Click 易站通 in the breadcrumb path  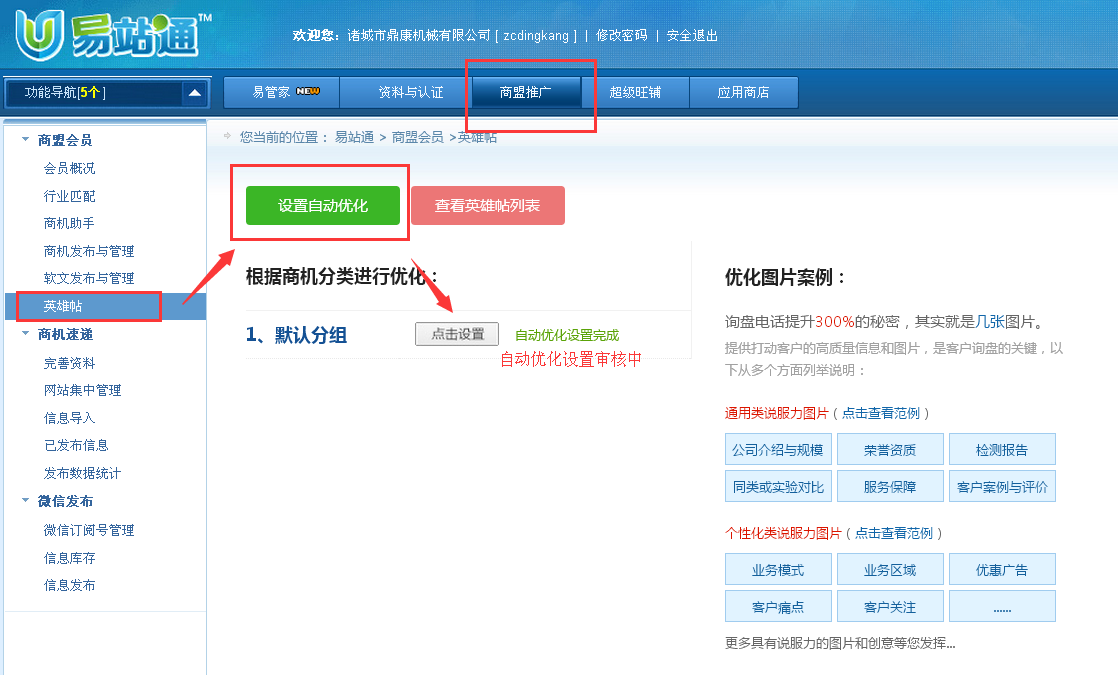pos(354,137)
